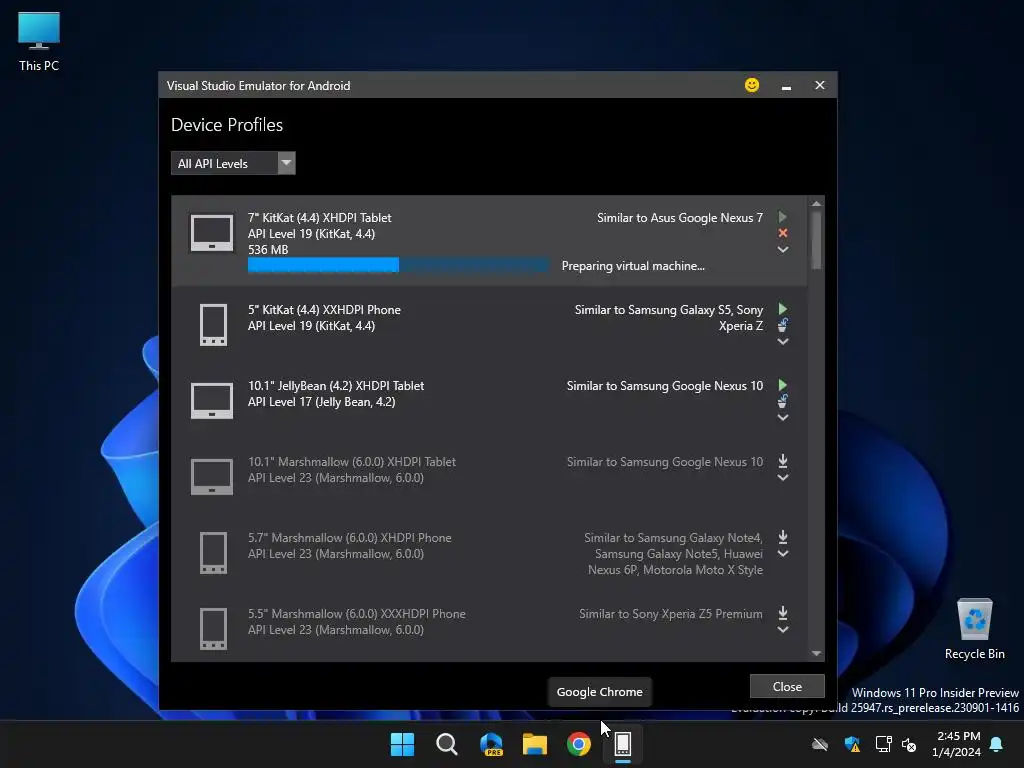1024x768 pixels.
Task: Open File Explorer from the taskbar
Action: [x=535, y=744]
